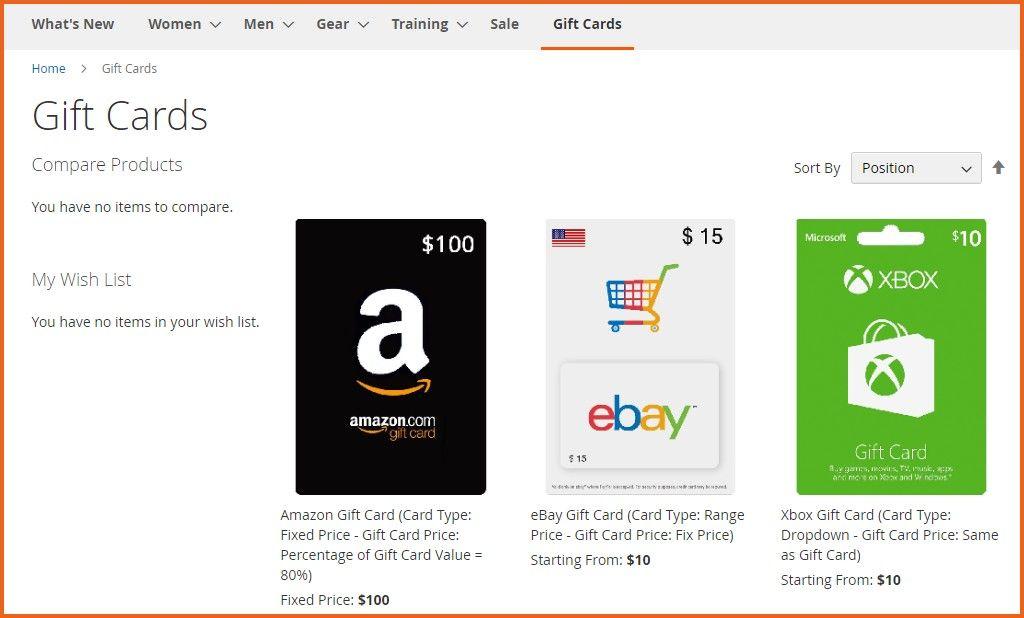Open the Xbox gift card image
Screen dimensions: 1024x618
[890, 357]
